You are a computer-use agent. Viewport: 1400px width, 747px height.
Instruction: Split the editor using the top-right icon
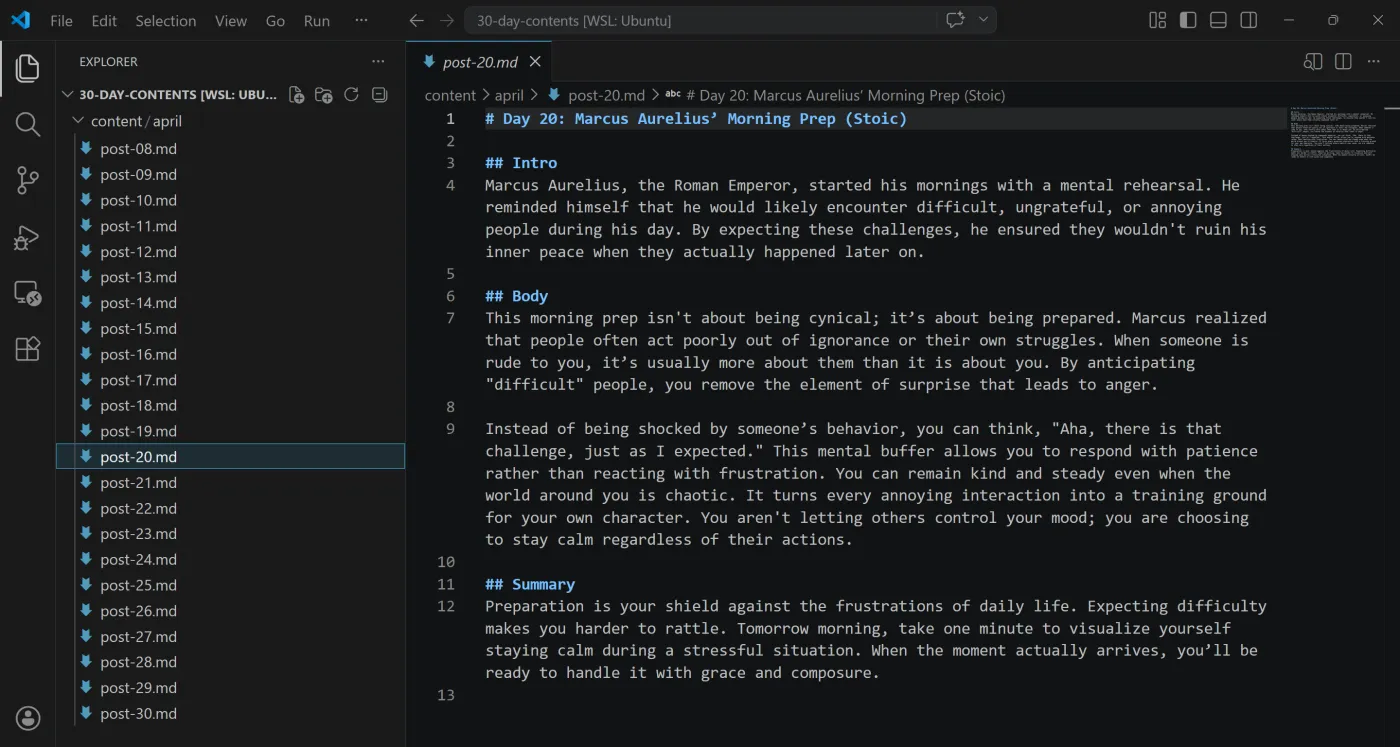pos(1341,61)
